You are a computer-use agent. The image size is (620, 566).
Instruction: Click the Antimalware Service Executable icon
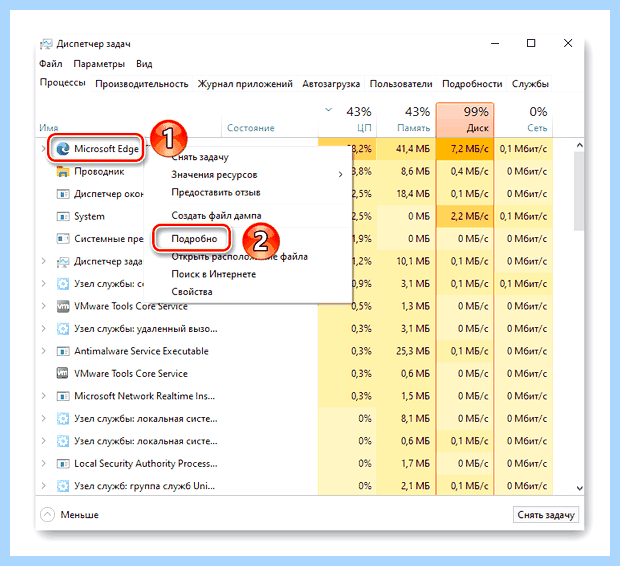click(x=63, y=351)
